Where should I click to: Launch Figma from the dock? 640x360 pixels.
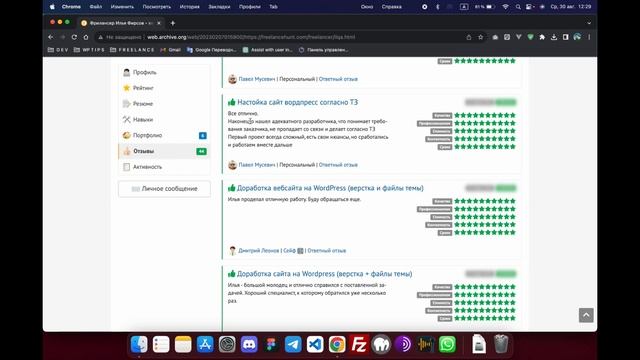(x=271, y=344)
